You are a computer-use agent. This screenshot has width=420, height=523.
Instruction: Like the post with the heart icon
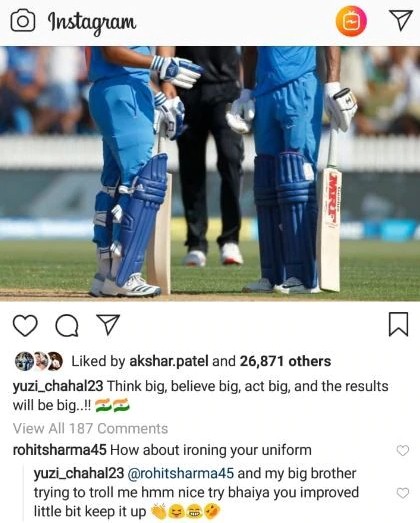point(25,326)
